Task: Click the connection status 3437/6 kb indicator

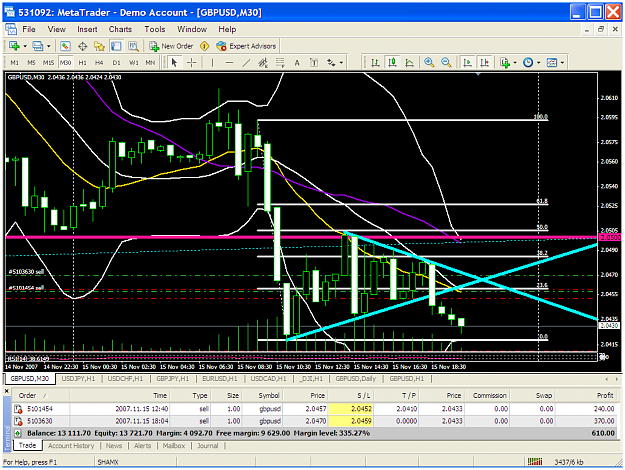Action: [555, 462]
